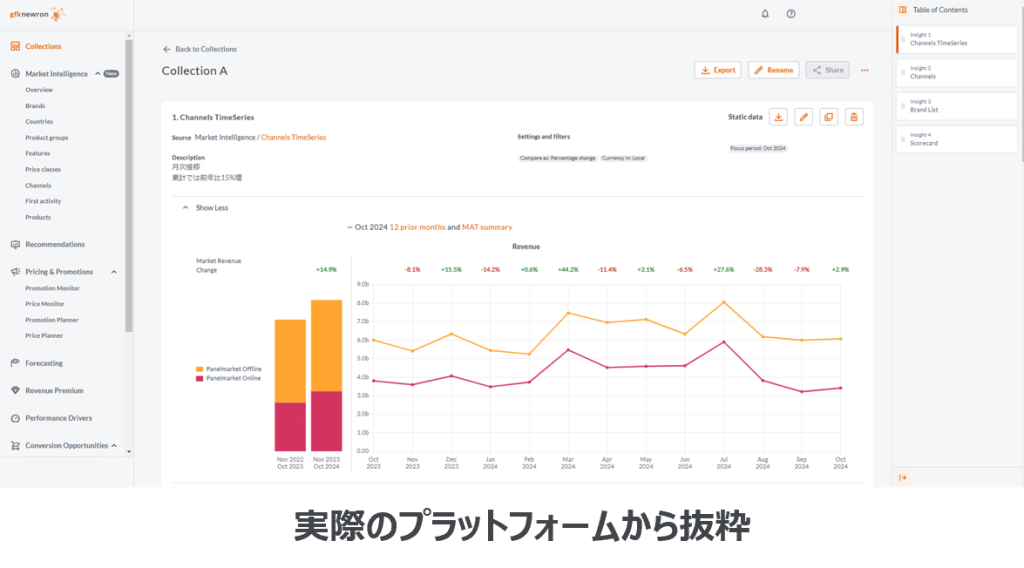Viewport: 1024px width, 568px height.
Task: Grab the drag handle of Insight 4 Scorecard
Action: pyautogui.click(x=903, y=139)
